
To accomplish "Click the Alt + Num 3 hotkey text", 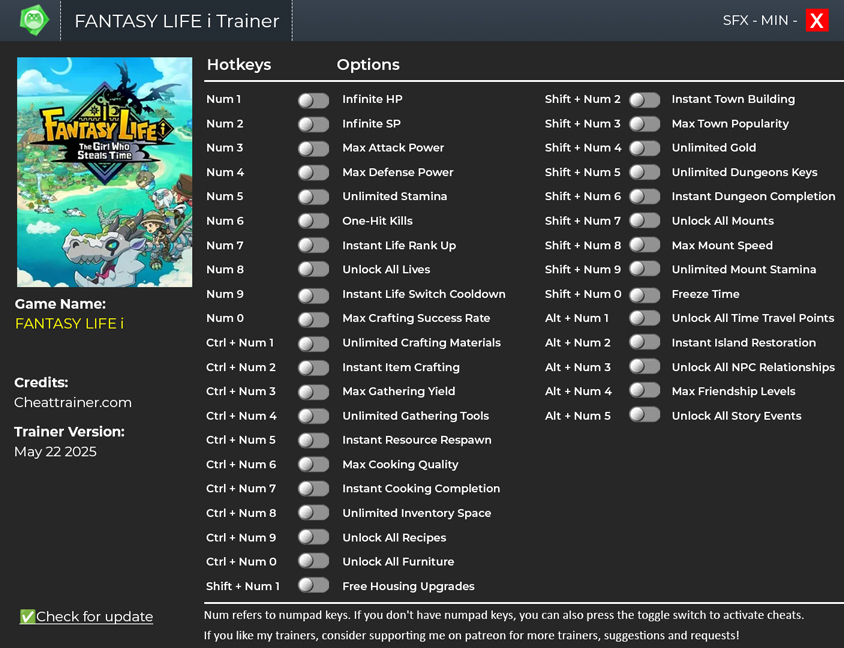I will coord(578,367).
